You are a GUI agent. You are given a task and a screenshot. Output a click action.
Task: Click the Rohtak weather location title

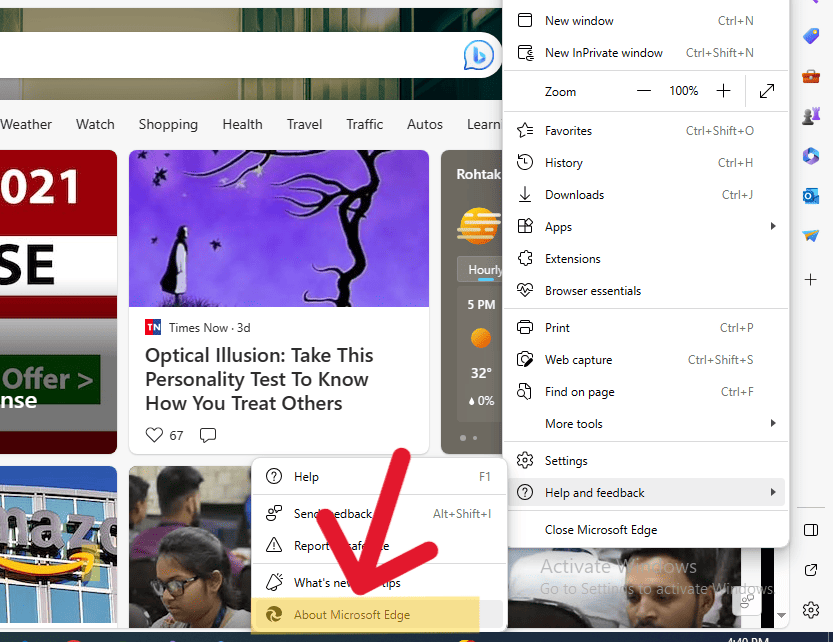[x=478, y=174]
